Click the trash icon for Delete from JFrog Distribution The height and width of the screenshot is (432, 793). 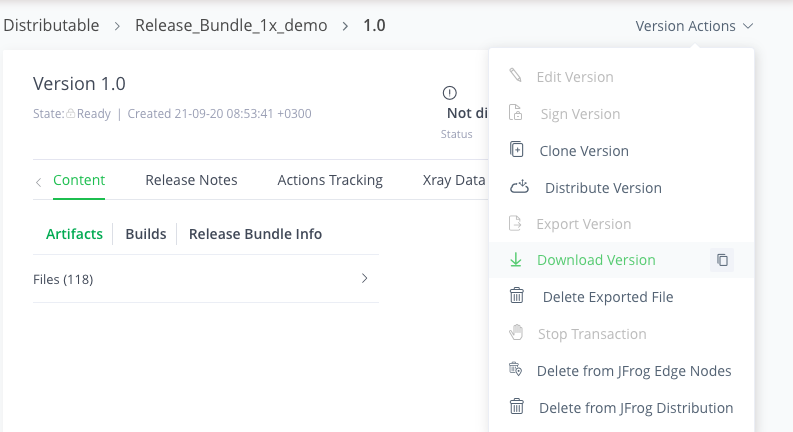516,406
